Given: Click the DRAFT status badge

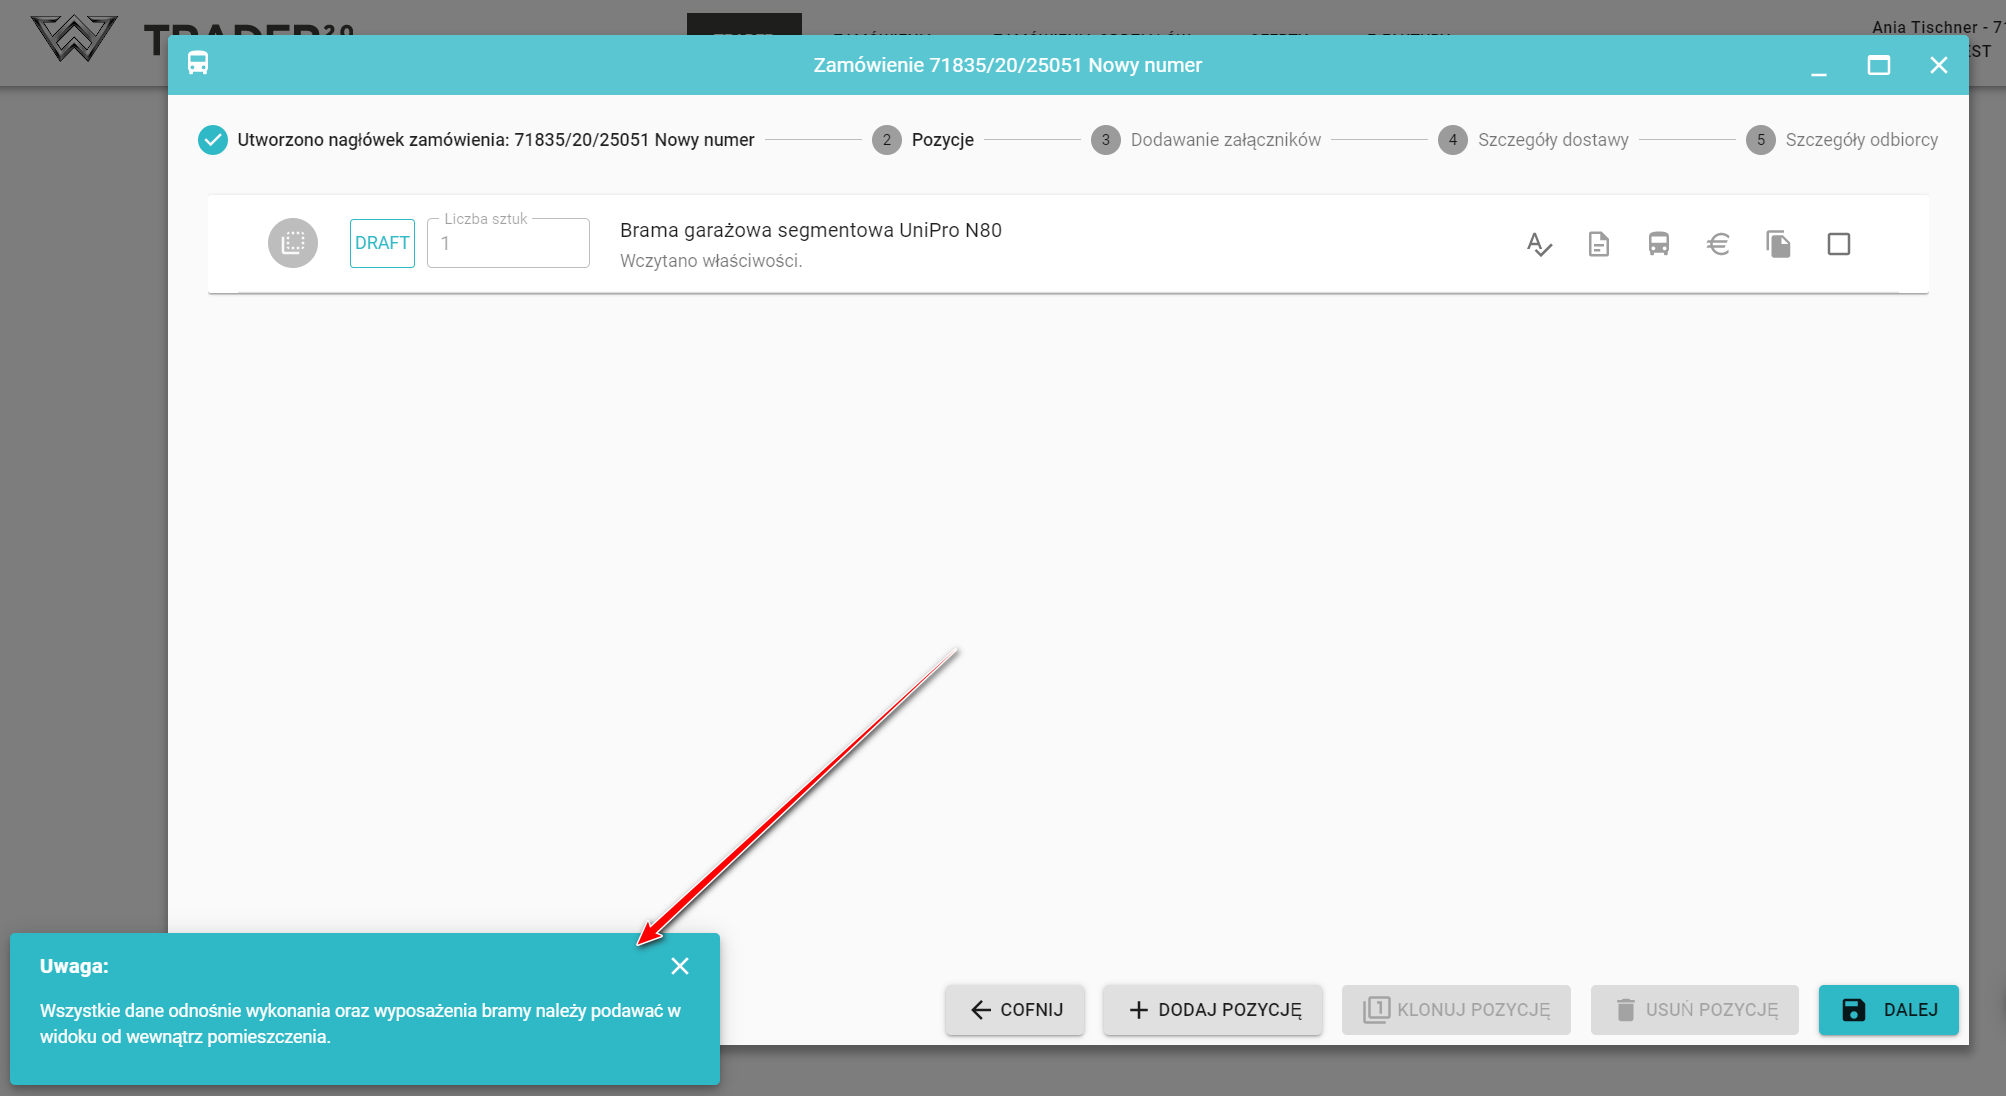Looking at the screenshot, I should click(382, 243).
